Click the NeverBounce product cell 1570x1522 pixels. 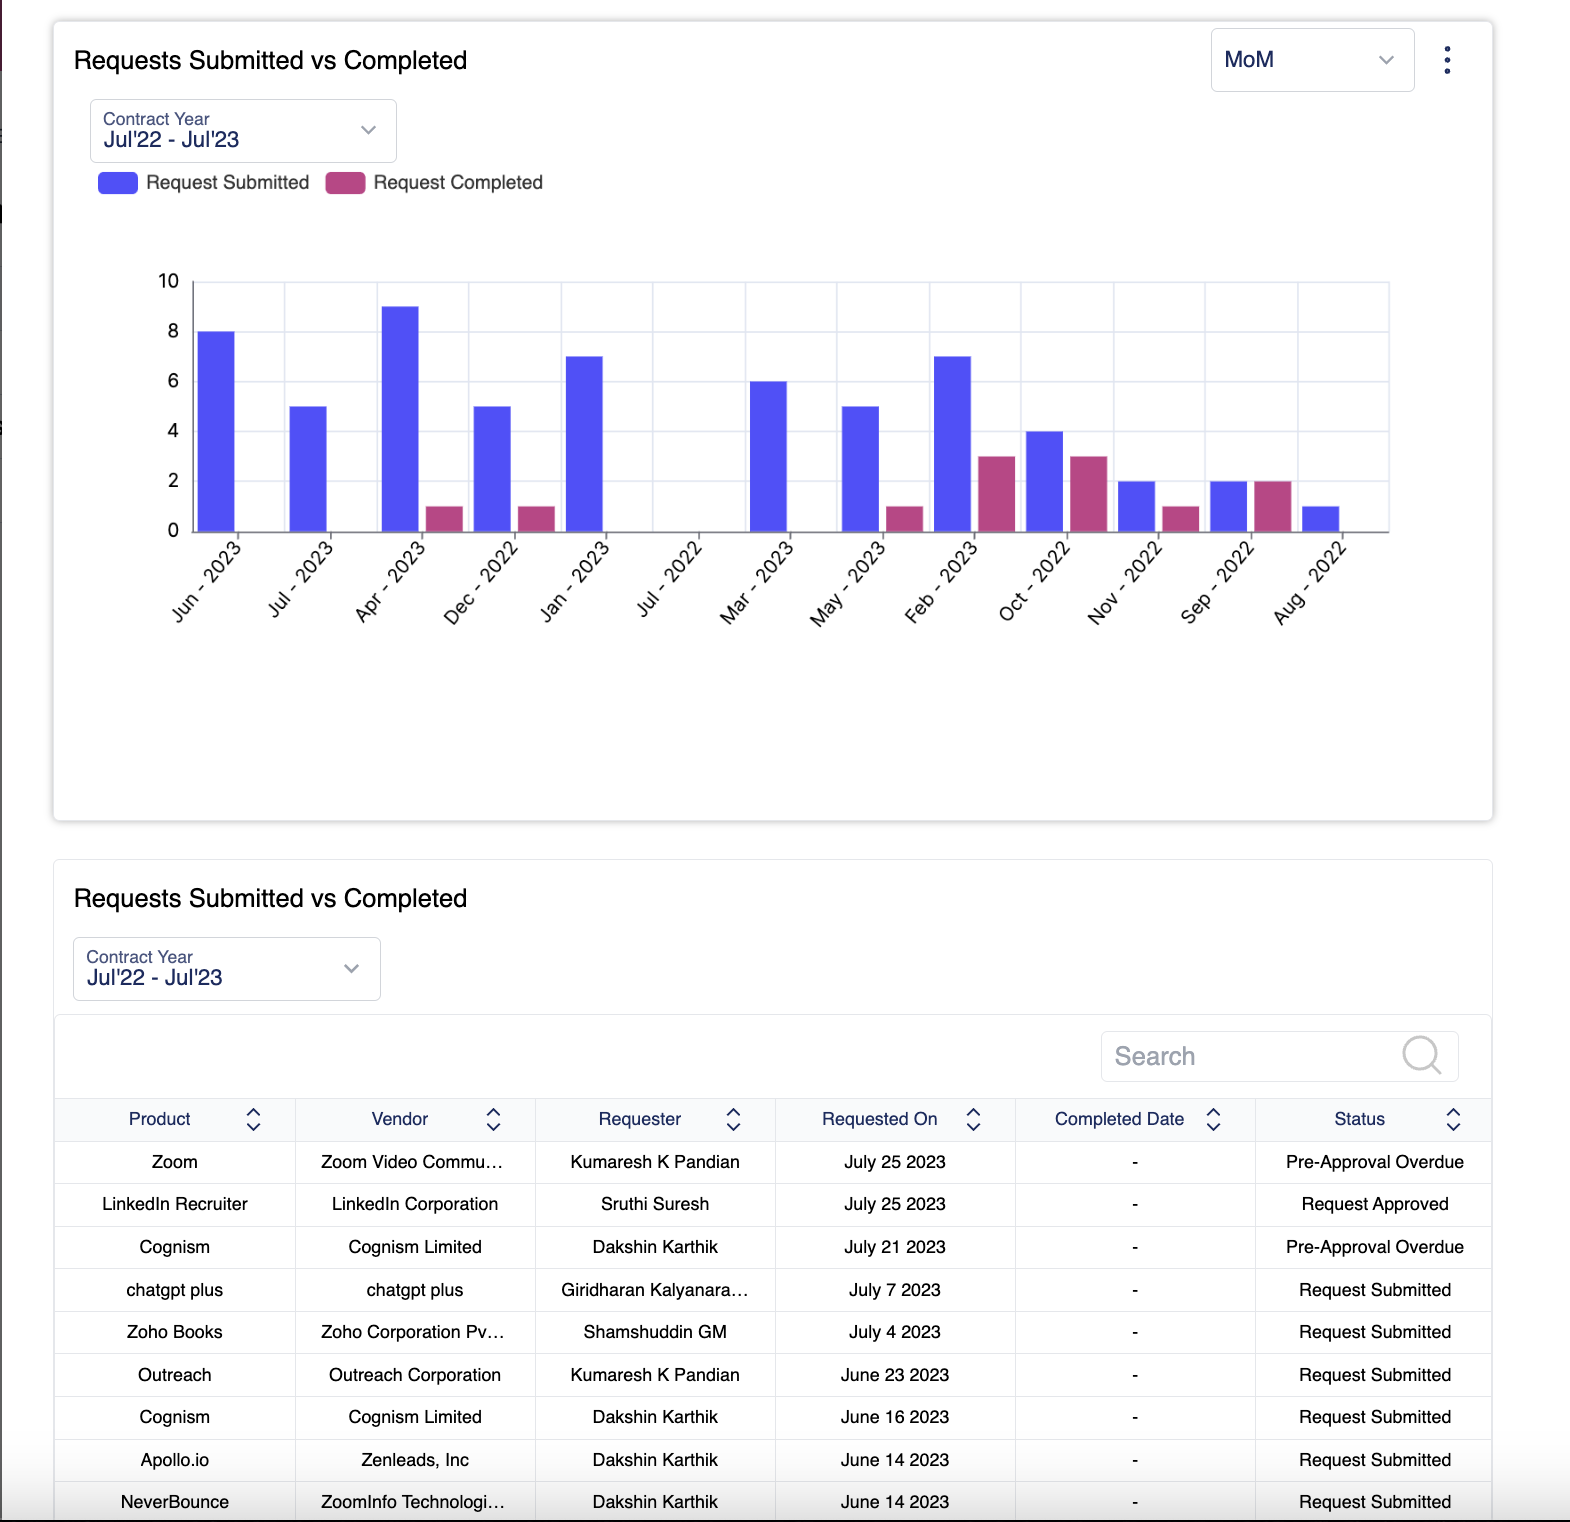pos(175,1502)
